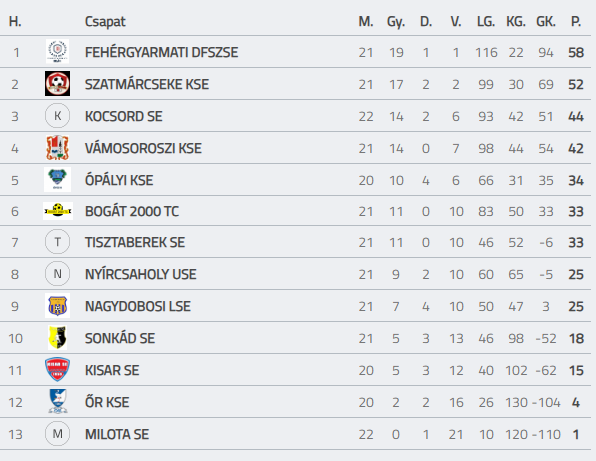The image size is (596, 461).
Task: Click the Kisar SE red-blue shield
Action: pyautogui.click(x=57, y=369)
